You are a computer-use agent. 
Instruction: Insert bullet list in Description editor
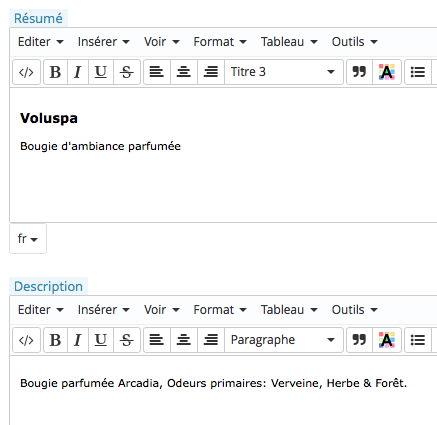(418, 340)
